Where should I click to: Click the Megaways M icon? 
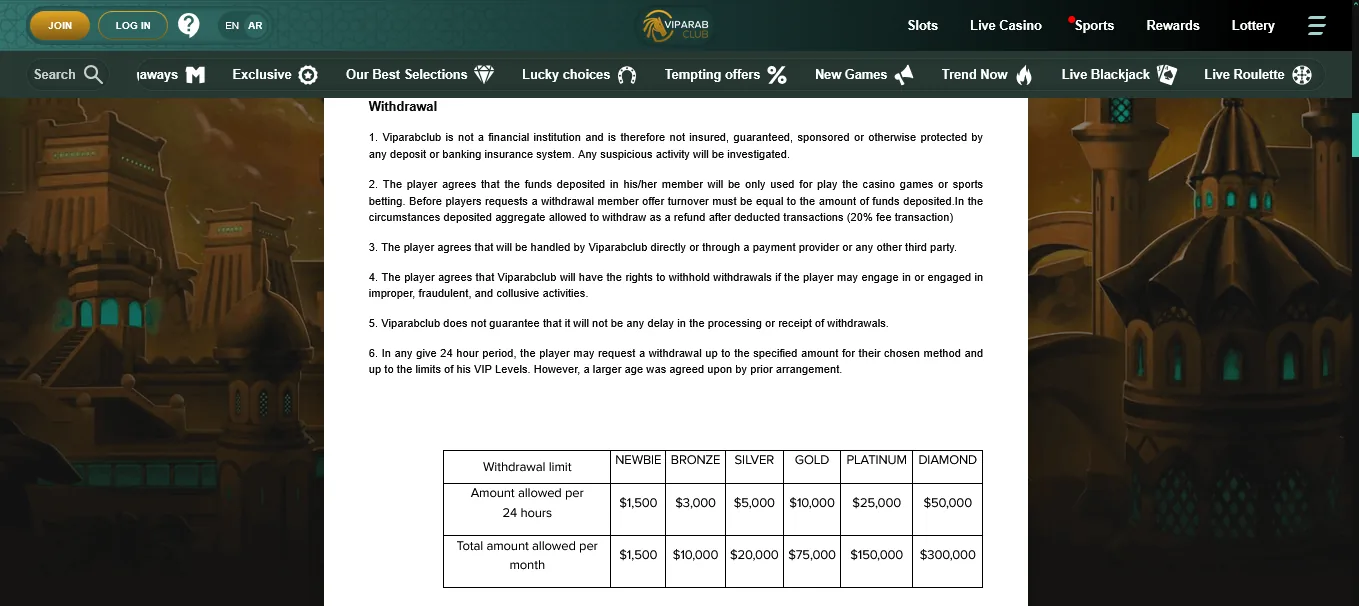(x=196, y=75)
